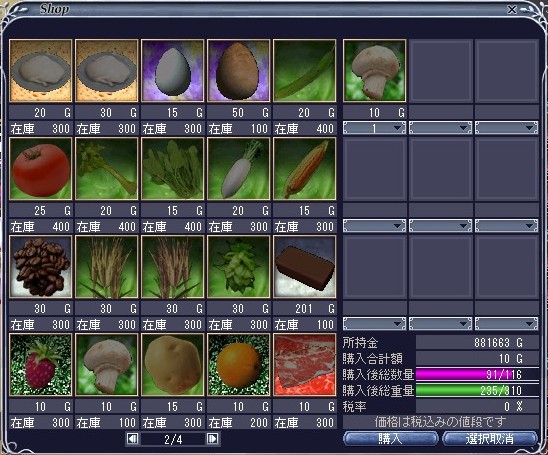
Task: Click the 選択取消 cancel selection button
Action: (x=490, y=438)
